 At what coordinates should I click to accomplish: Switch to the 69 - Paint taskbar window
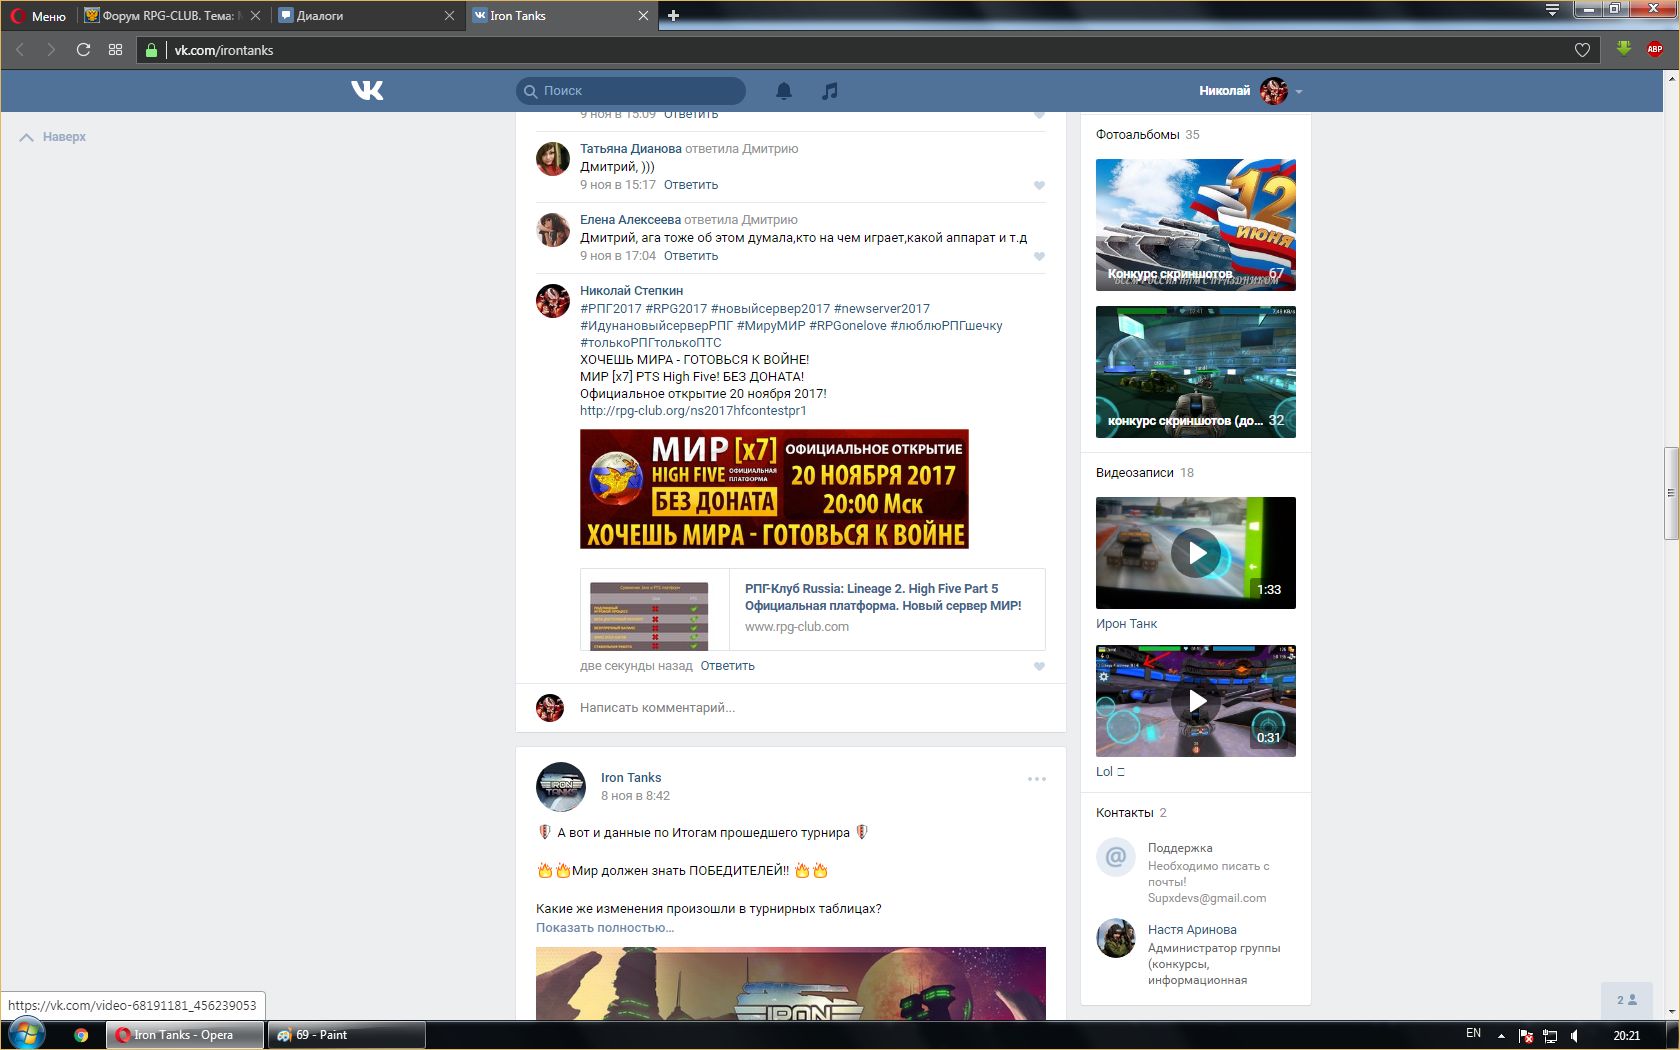point(346,1035)
